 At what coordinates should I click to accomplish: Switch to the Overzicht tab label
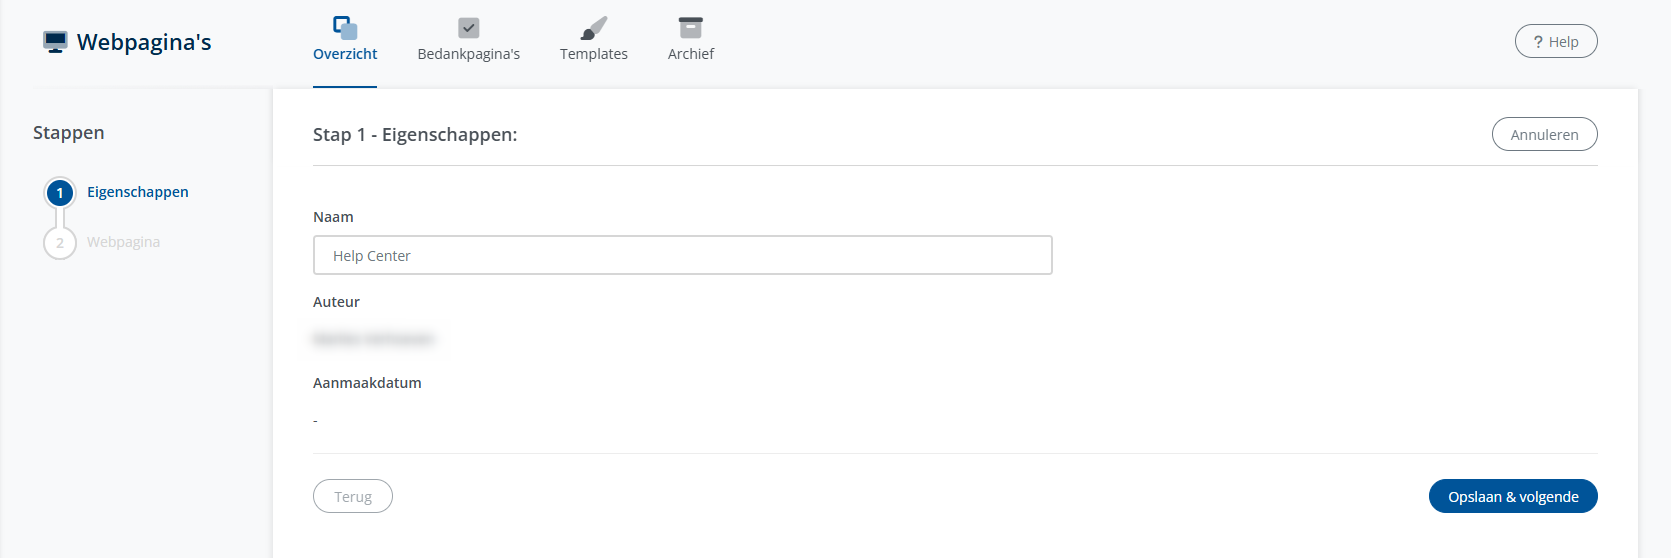coord(345,54)
